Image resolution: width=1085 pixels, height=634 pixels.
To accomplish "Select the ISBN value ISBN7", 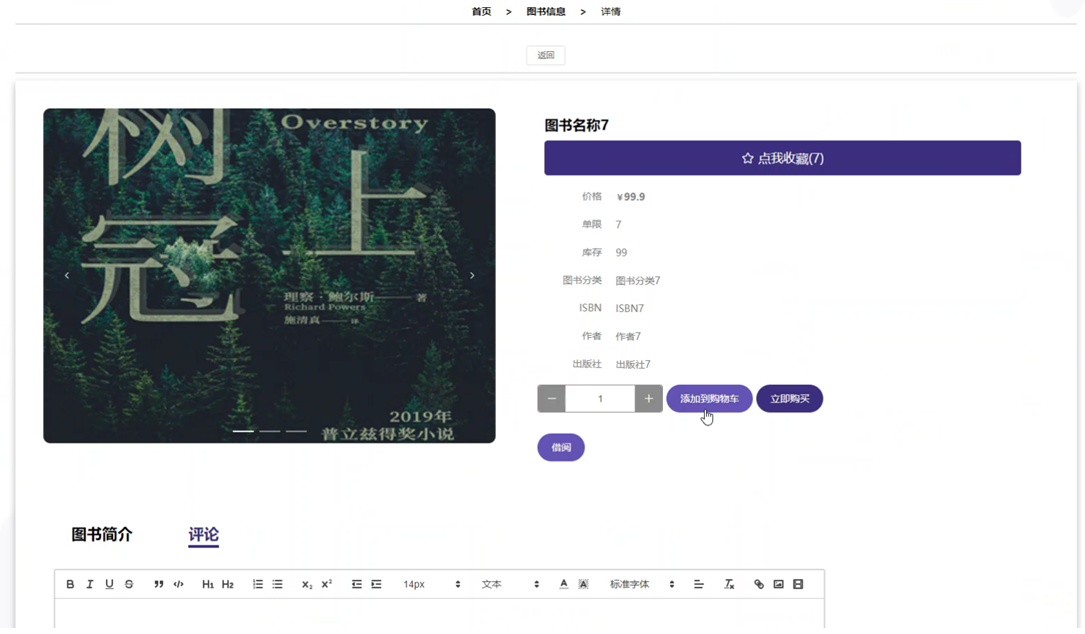I will [630, 308].
